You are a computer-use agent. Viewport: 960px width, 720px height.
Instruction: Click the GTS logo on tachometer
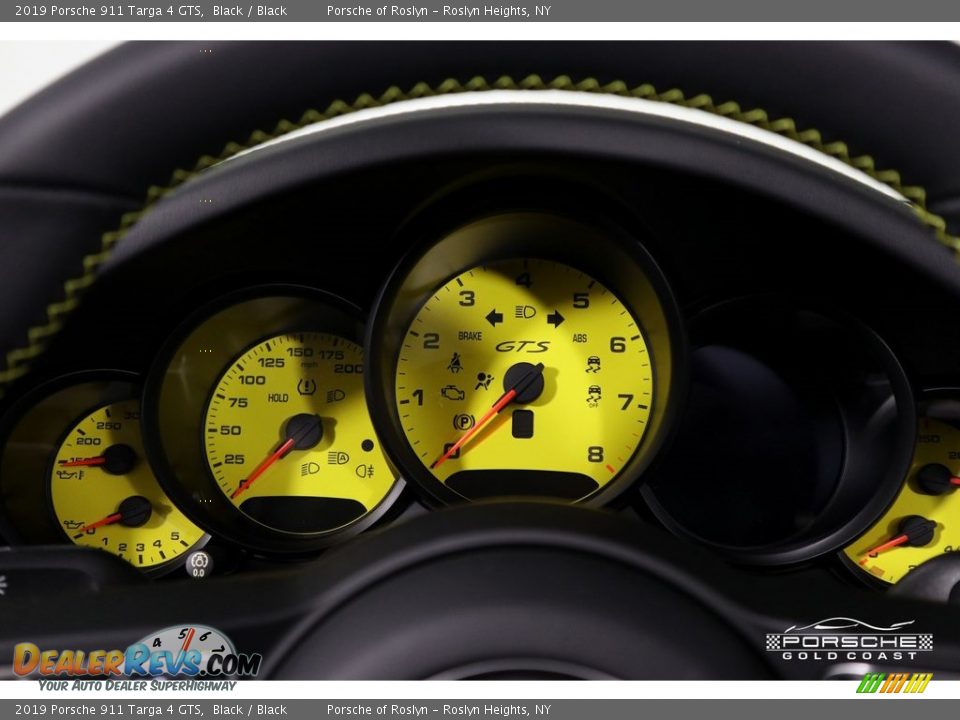(x=522, y=347)
